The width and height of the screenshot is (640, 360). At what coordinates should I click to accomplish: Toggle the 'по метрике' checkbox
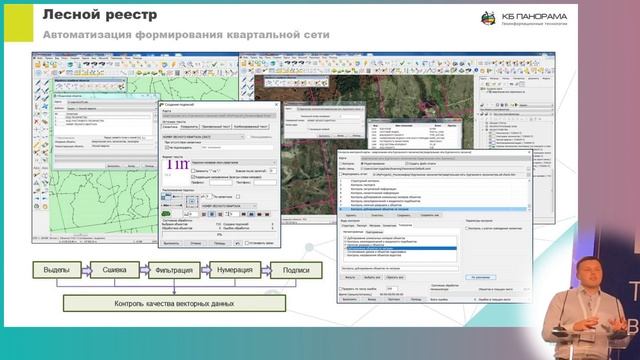click(x=238, y=197)
